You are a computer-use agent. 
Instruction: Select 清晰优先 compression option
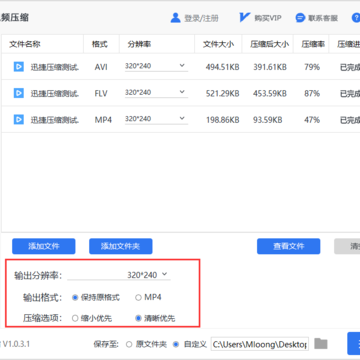155,318
